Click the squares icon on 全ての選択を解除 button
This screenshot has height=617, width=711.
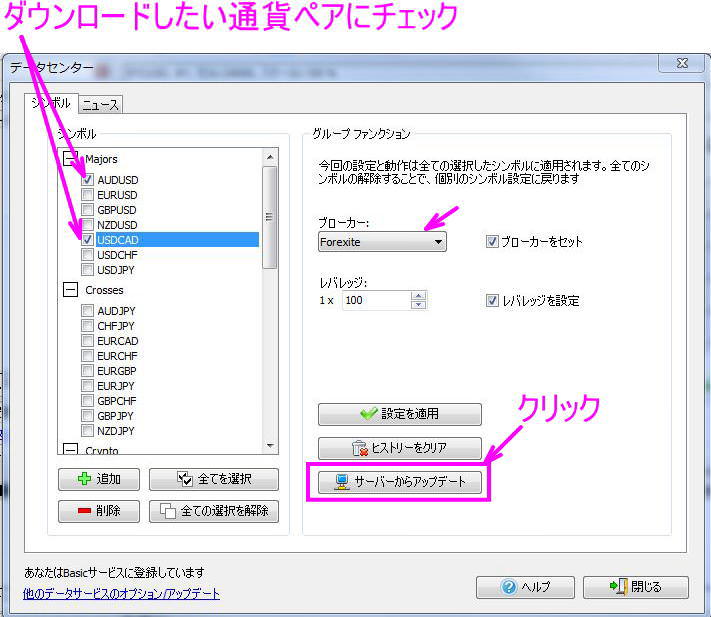(168, 511)
